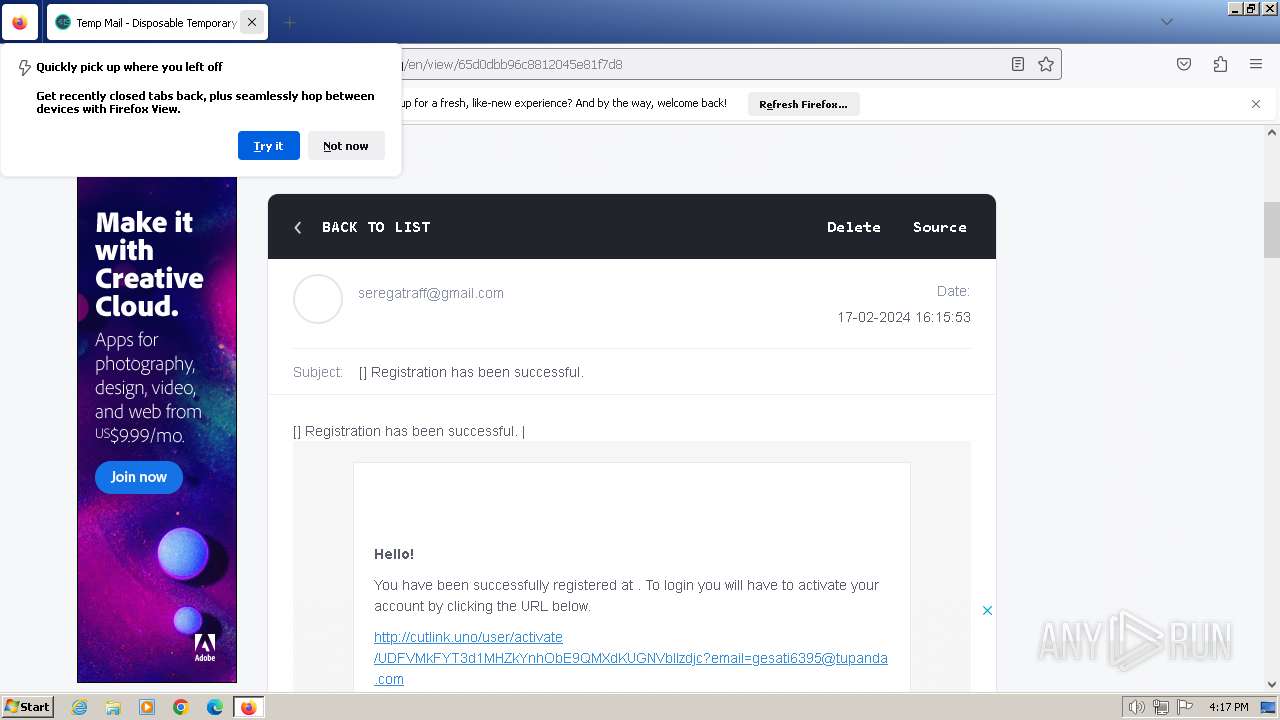Open the Action Center flag icon
The image size is (1280, 720).
click(1184, 707)
